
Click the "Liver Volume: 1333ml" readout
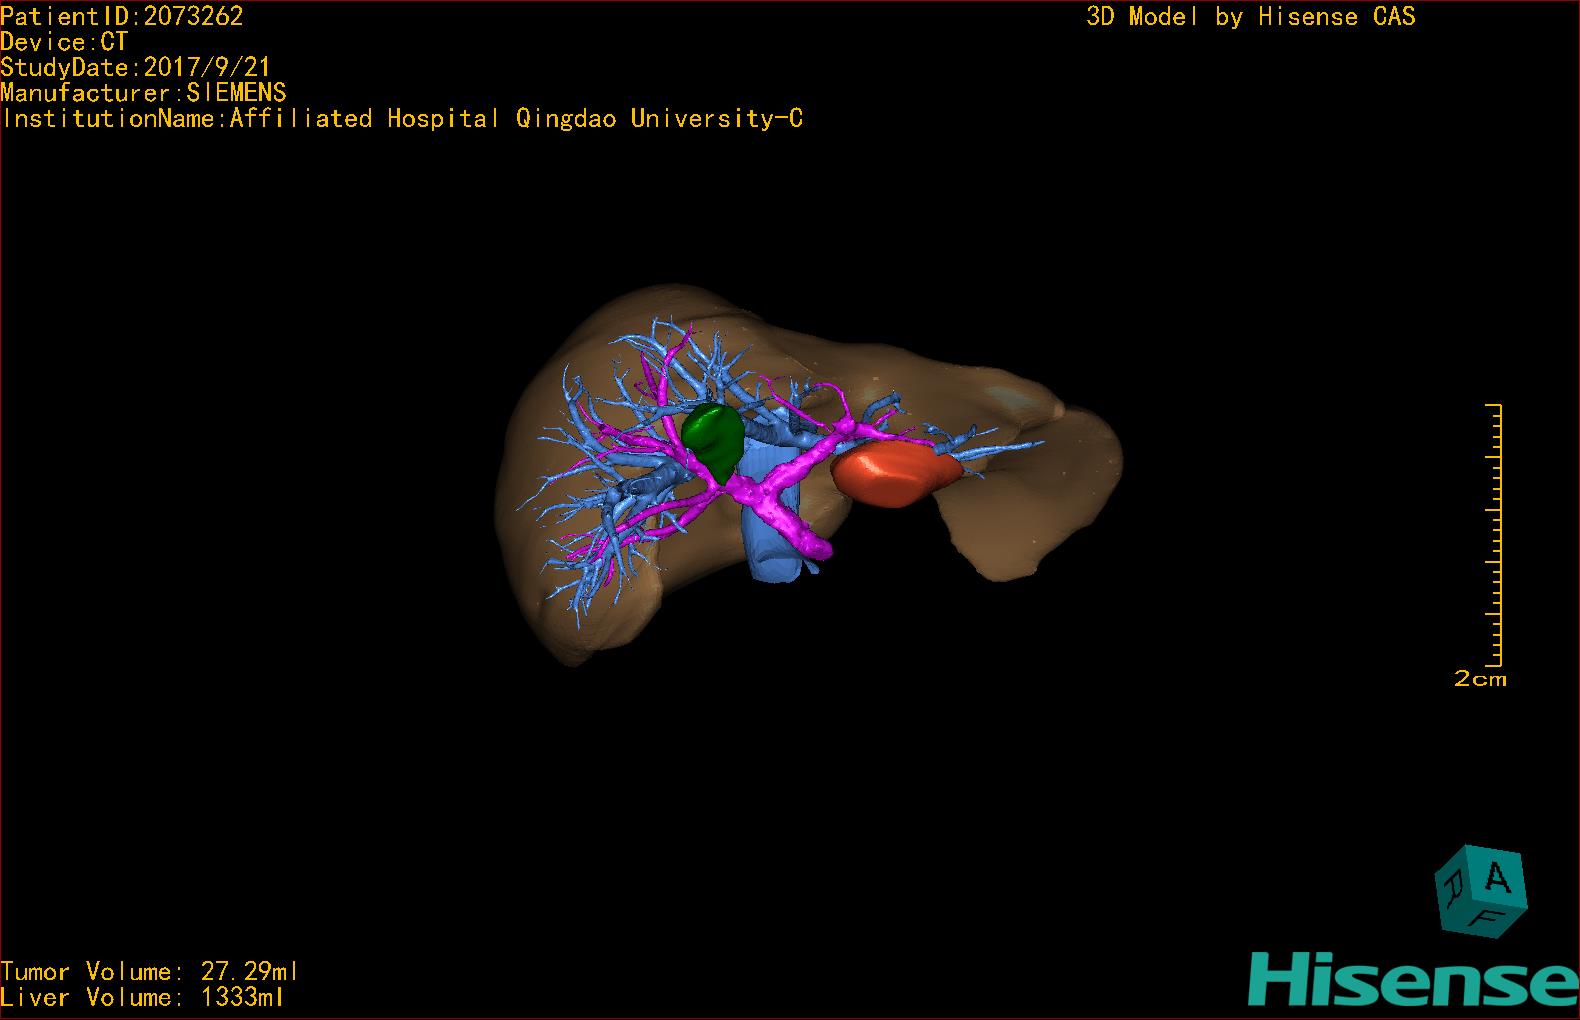[143, 997]
